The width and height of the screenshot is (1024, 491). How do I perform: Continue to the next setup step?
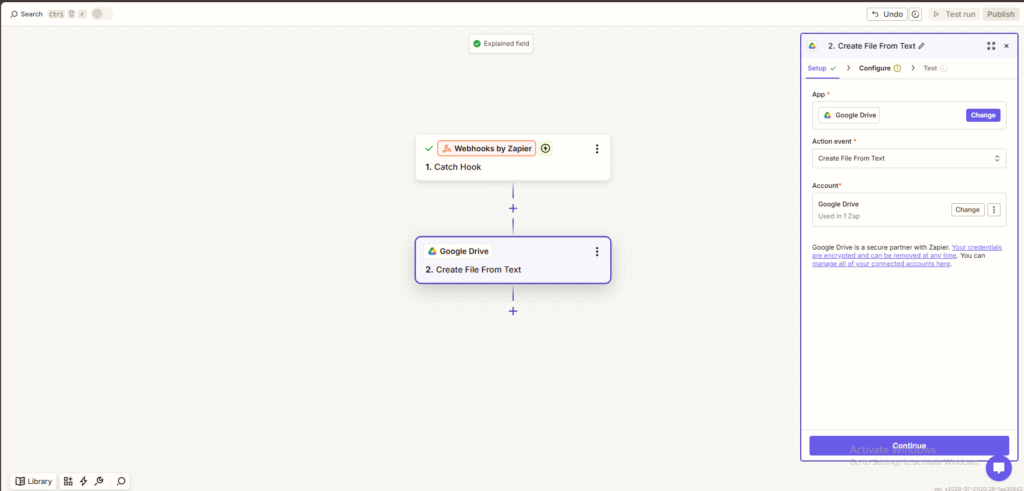909,445
